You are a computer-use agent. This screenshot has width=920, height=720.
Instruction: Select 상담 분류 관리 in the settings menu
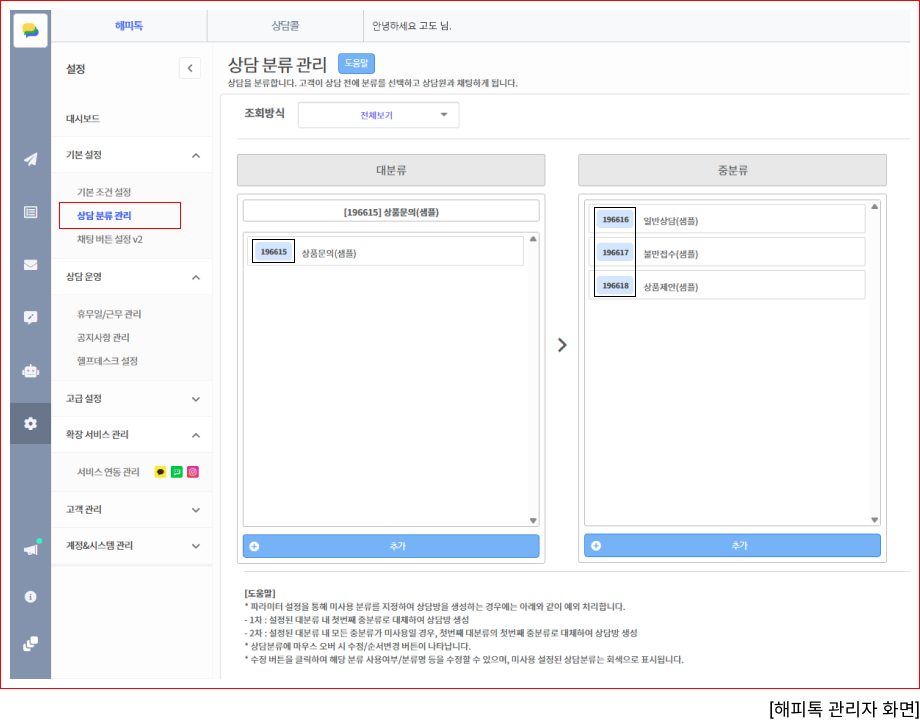104,215
